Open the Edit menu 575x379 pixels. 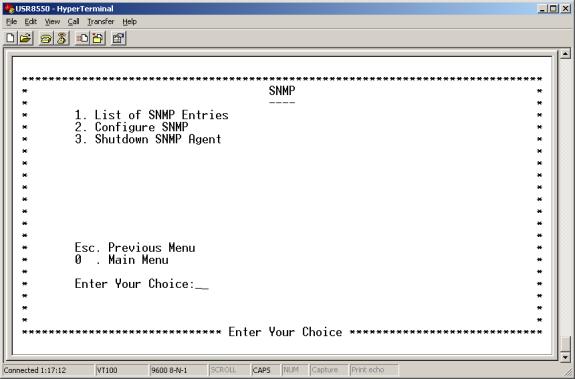coord(31,22)
